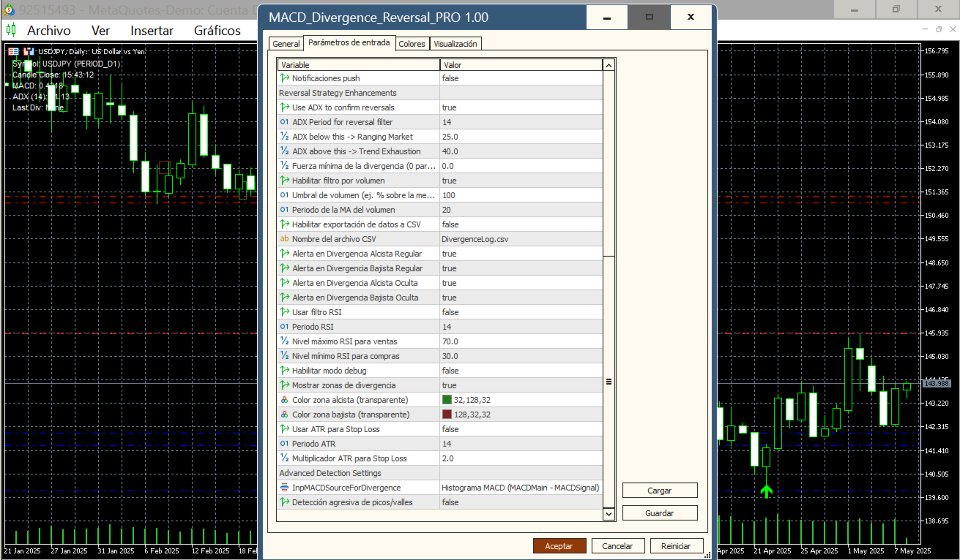Toggle the Alerta en Divergencia Bajista Regular value
Image resolution: width=960 pixels, height=560 pixels.
coord(521,268)
